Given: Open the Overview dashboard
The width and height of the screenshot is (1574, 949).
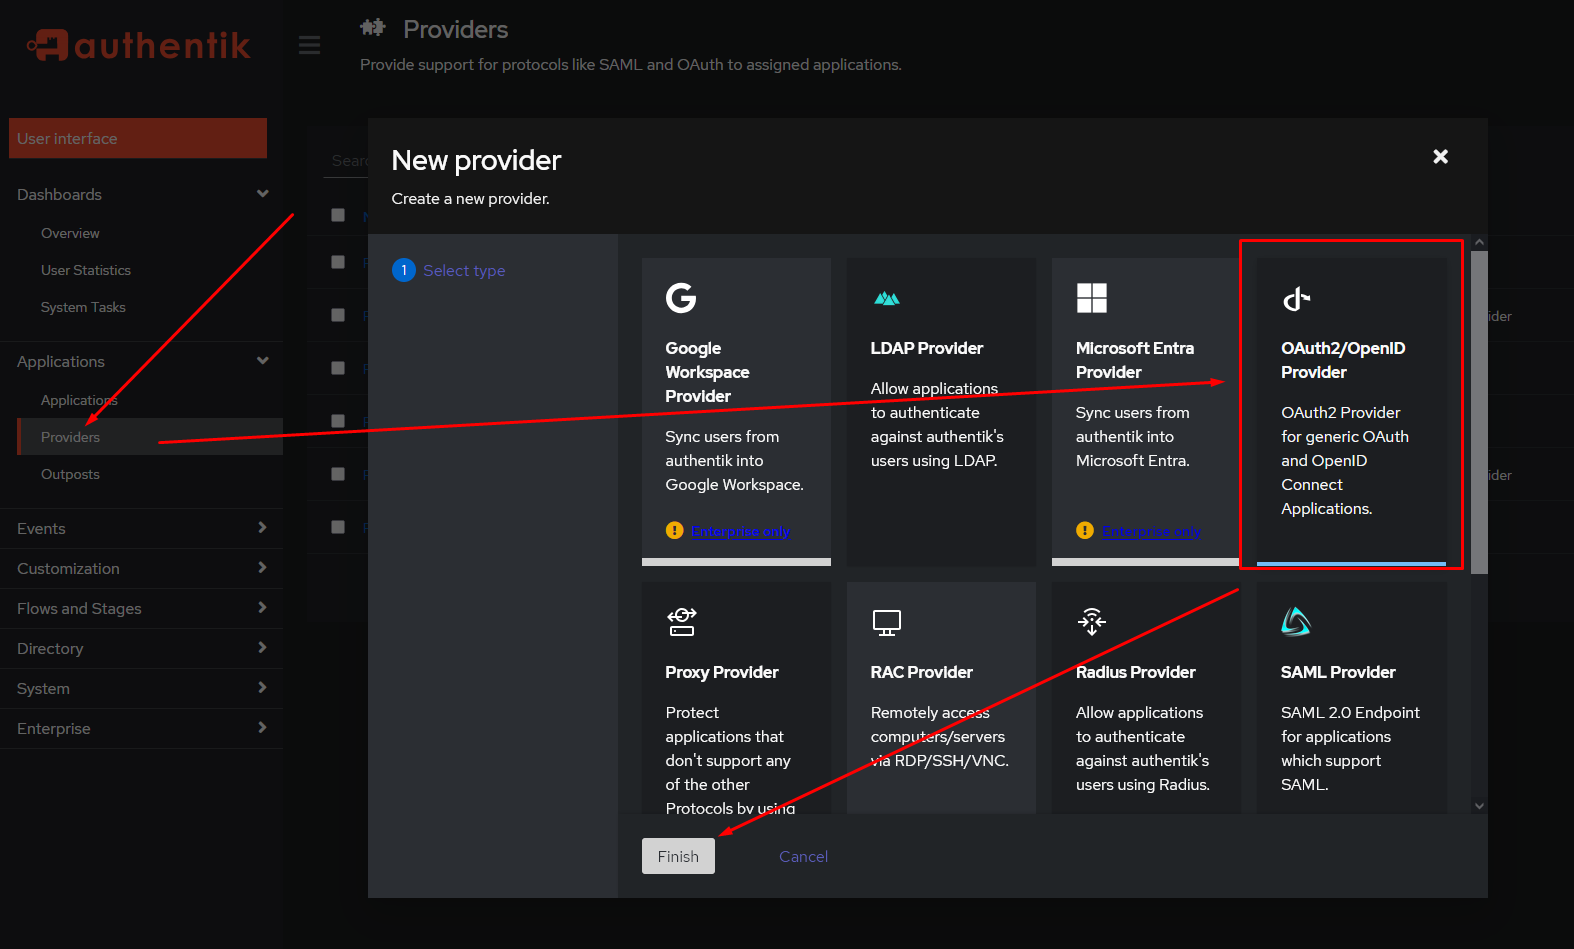Looking at the screenshot, I should tap(70, 233).
